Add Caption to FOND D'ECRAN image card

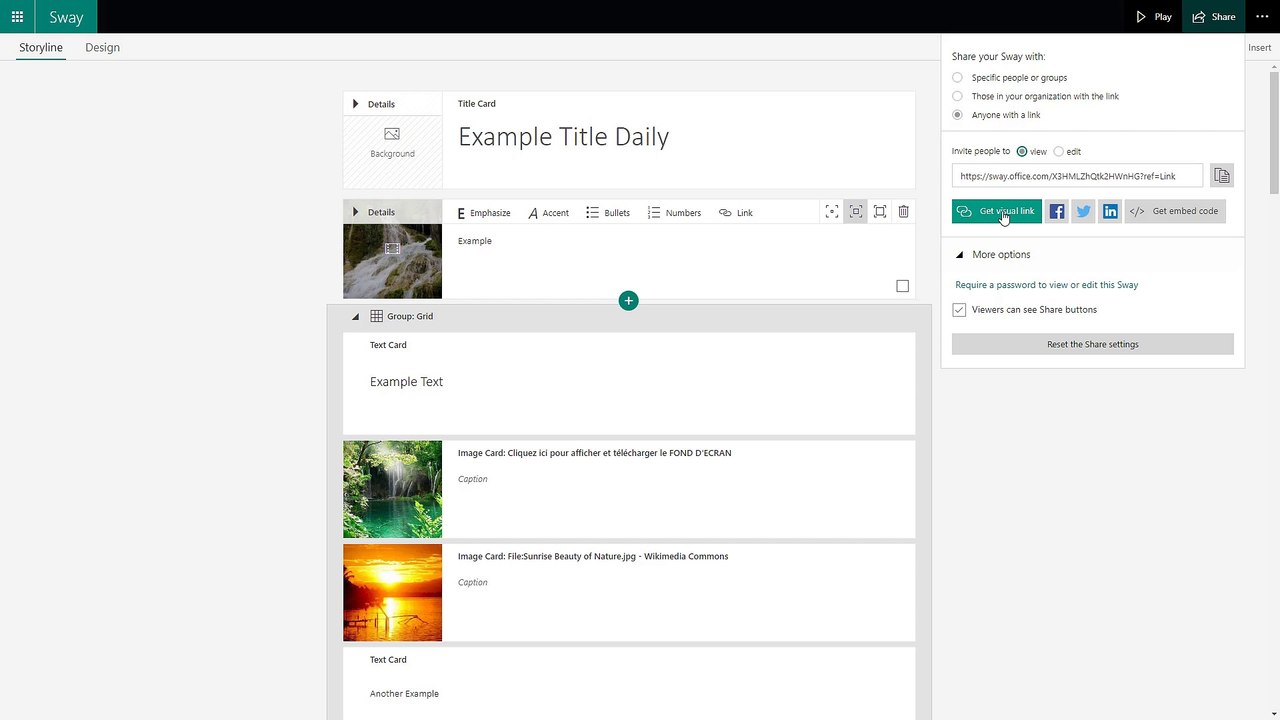[473, 479]
